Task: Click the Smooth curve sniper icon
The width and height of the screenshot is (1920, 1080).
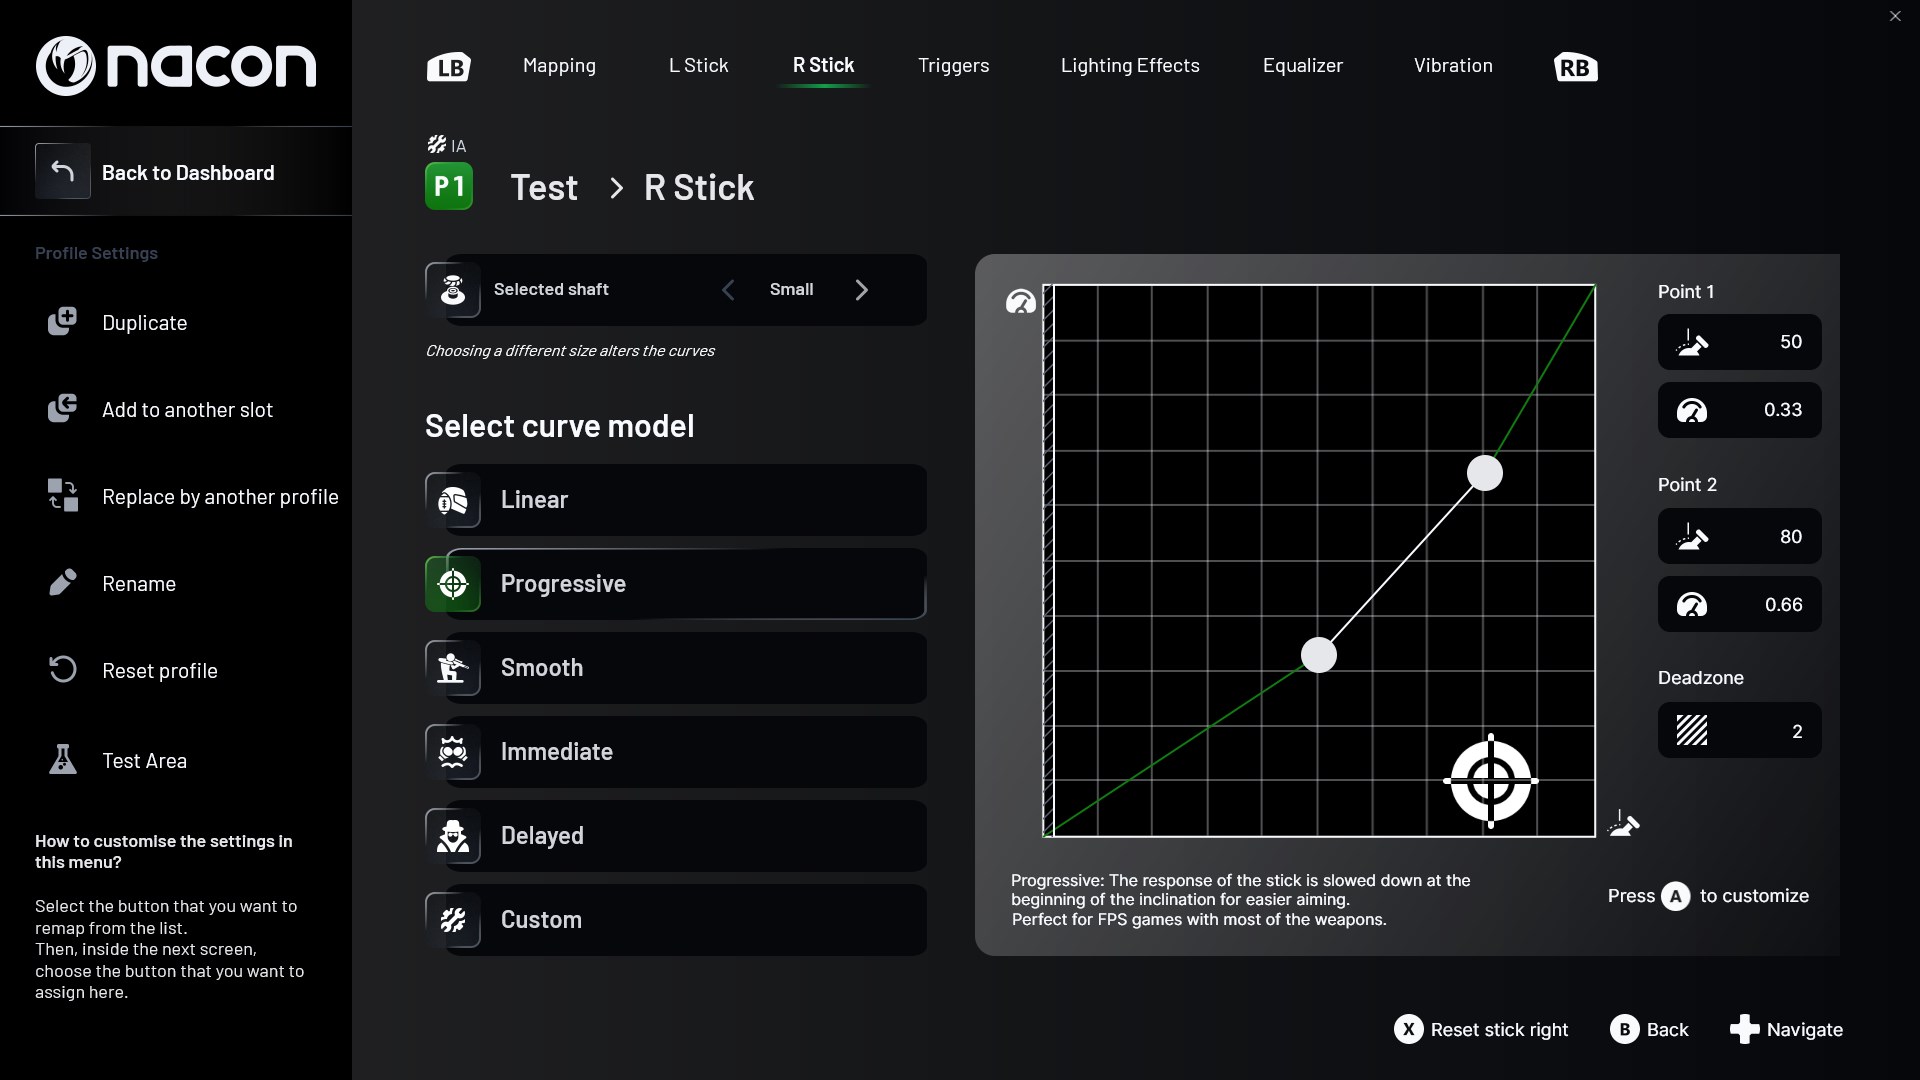Action: click(x=454, y=668)
